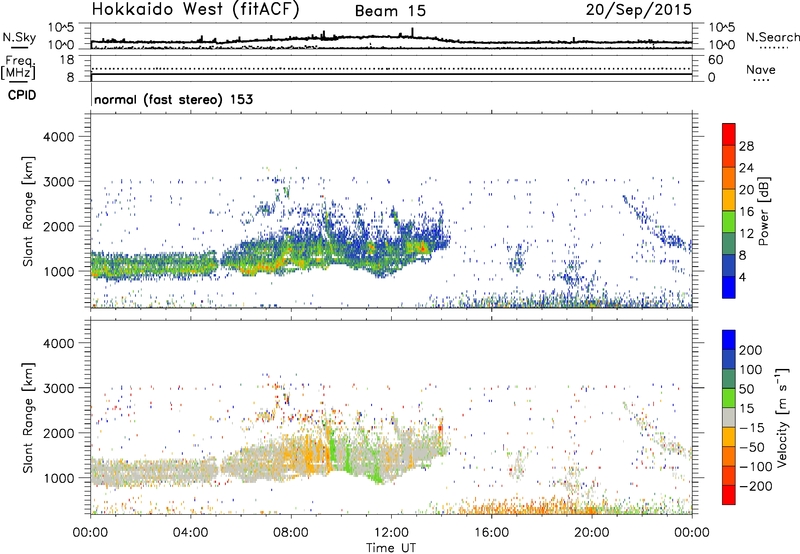This screenshot has width=800, height=554.
Task: Click the solid black noise trace in top panel
Action: pyautogui.click(x=391, y=39)
